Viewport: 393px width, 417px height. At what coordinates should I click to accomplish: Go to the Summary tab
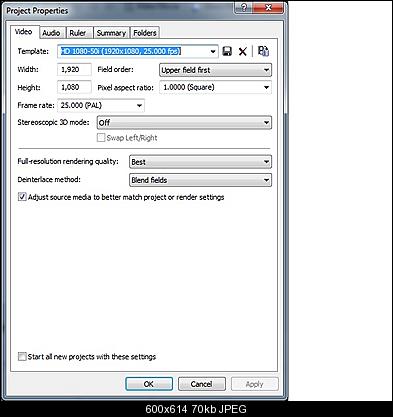click(x=111, y=33)
